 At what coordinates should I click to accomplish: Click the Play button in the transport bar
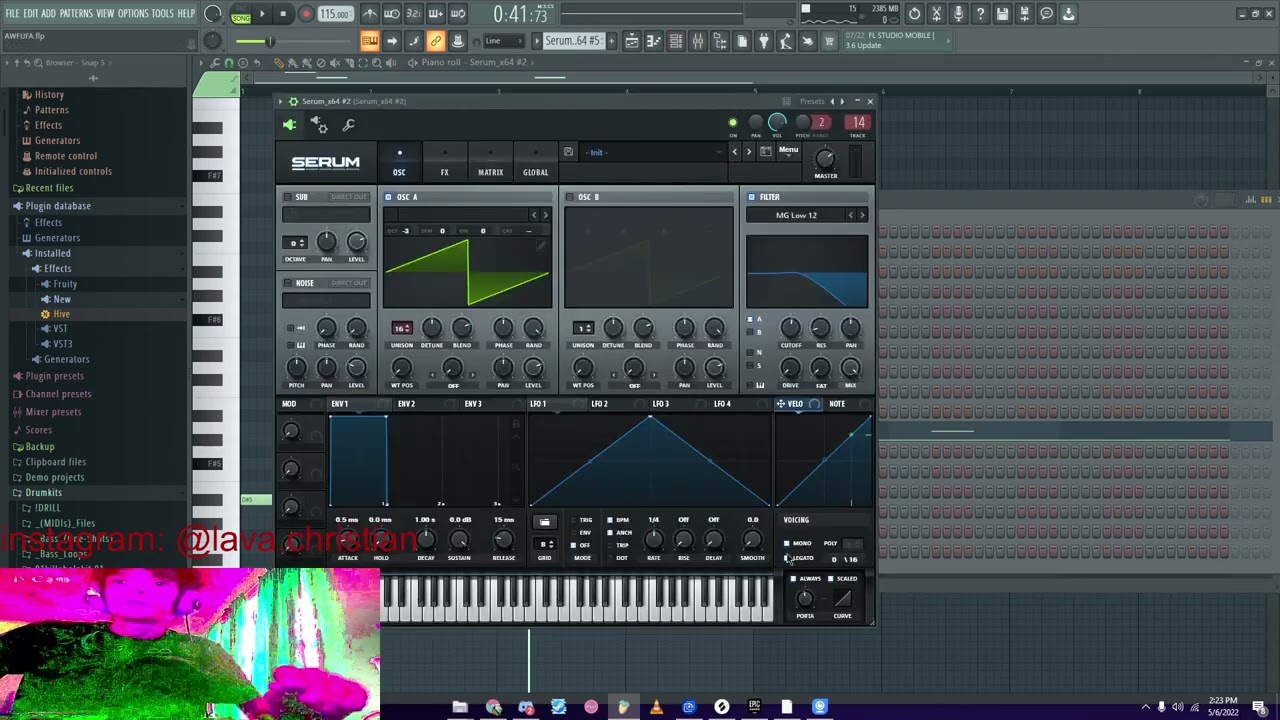pyautogui.click(x=262, y=14)
